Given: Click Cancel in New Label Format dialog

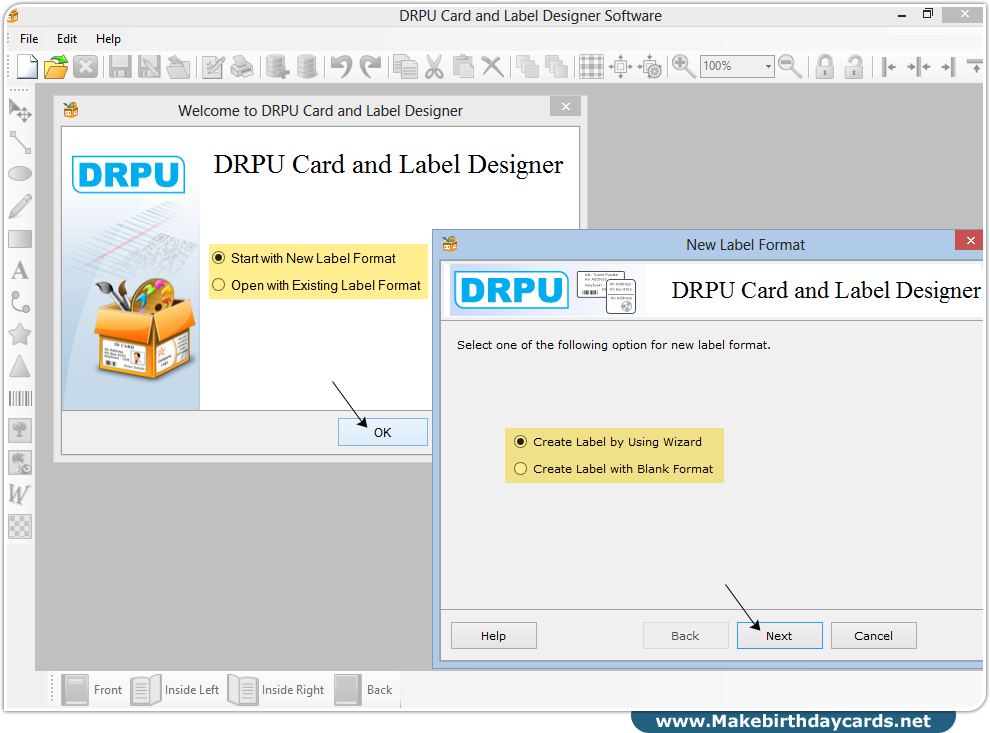Looking at the screenshot, I should click(x=874, y=636).
